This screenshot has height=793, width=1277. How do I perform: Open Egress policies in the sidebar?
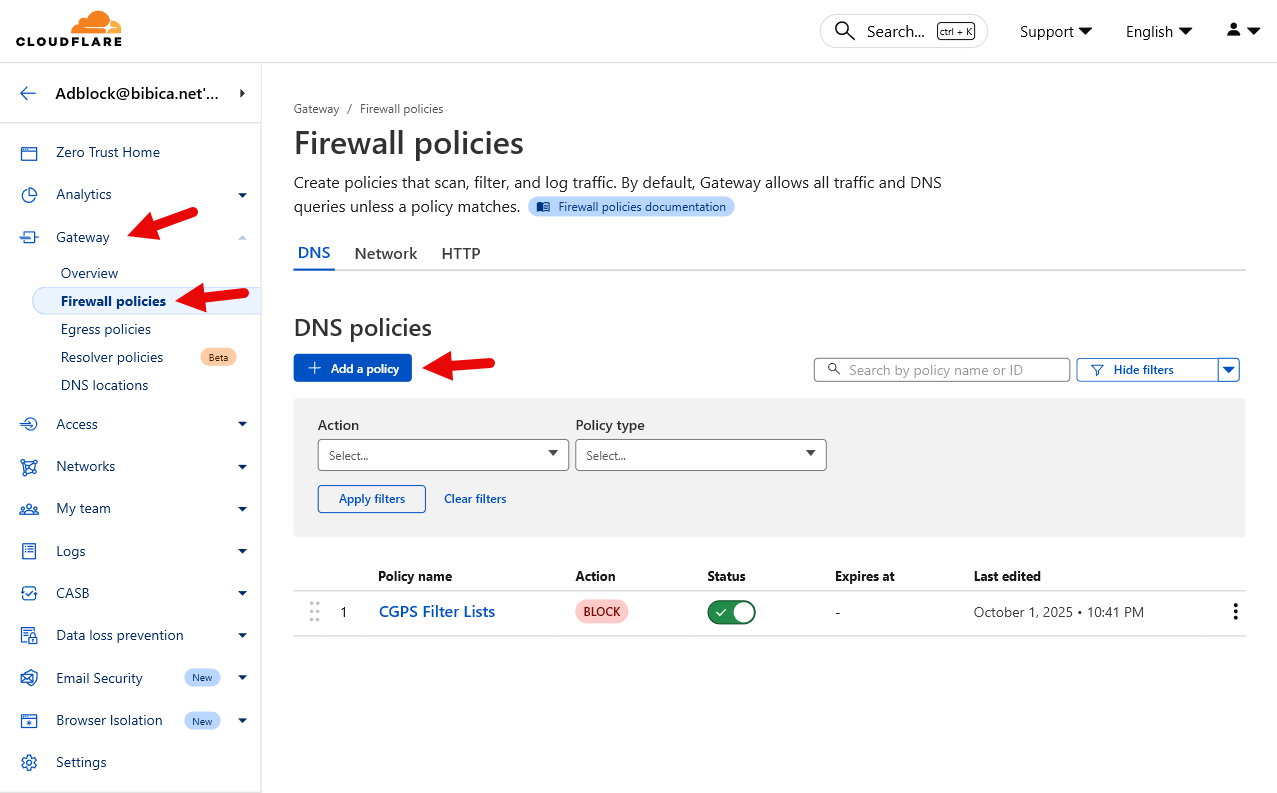pos(106,329)
